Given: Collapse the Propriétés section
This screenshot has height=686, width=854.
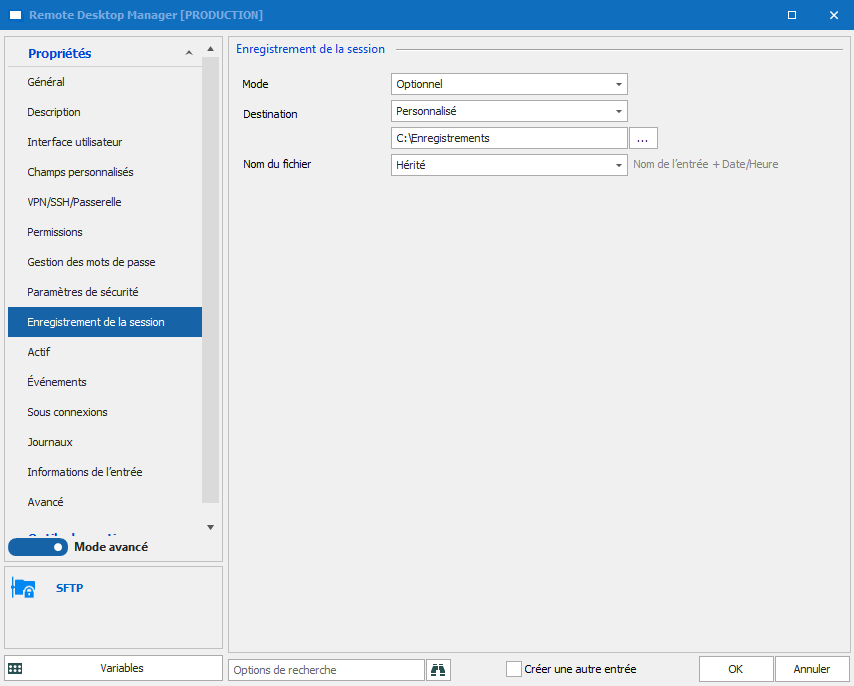Looking at the screenshot, I should tap(188, 54).
